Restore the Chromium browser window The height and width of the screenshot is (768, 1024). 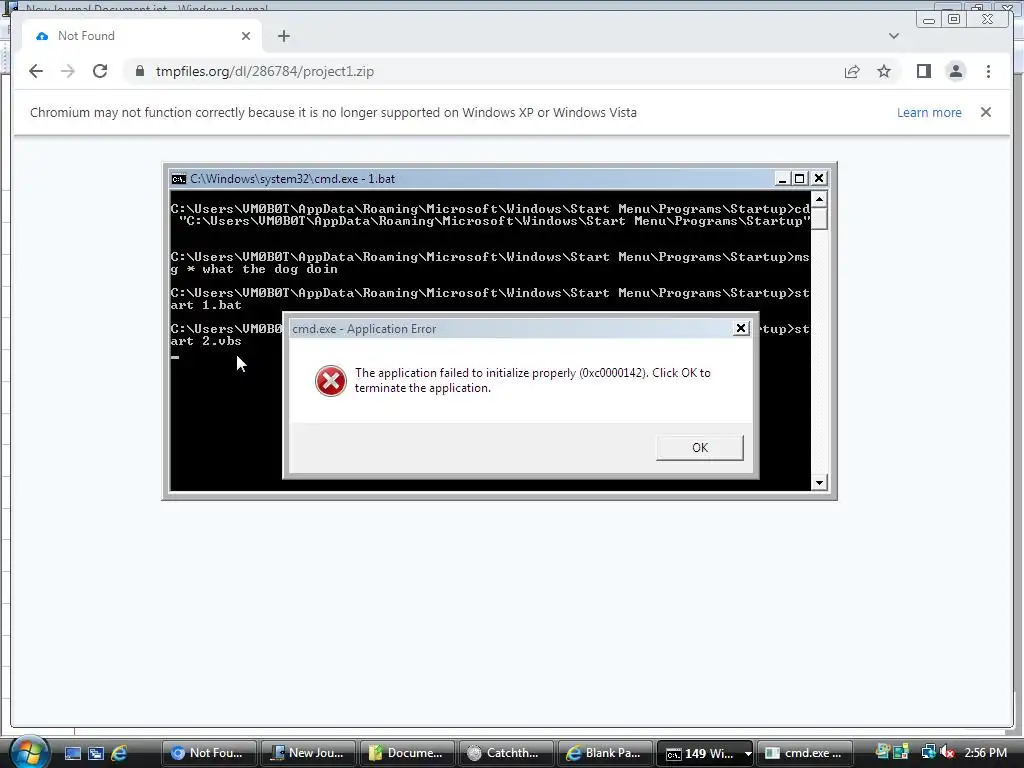954,20
